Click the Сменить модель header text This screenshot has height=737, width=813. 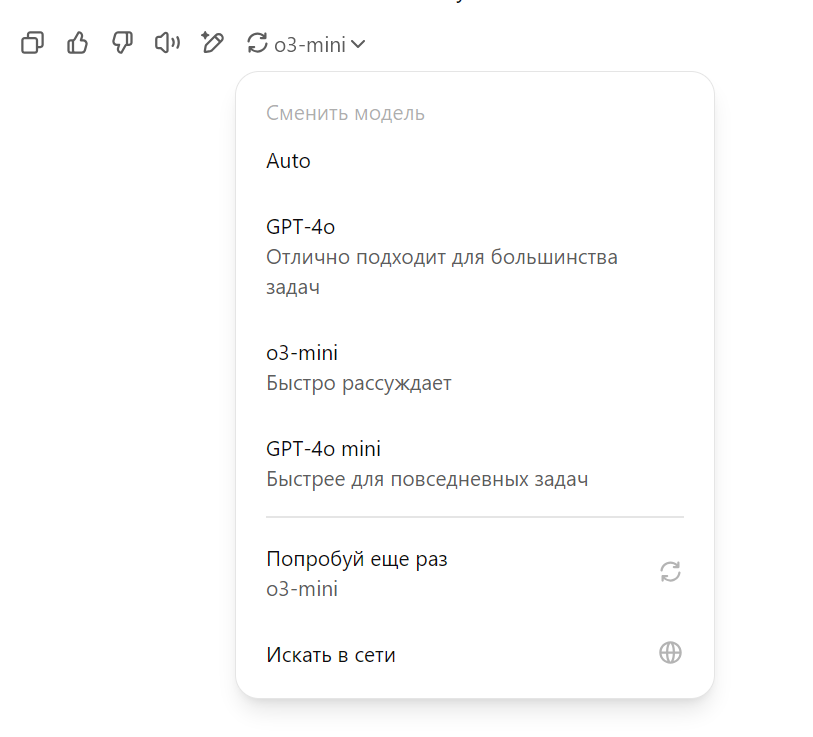coord(345,114)
